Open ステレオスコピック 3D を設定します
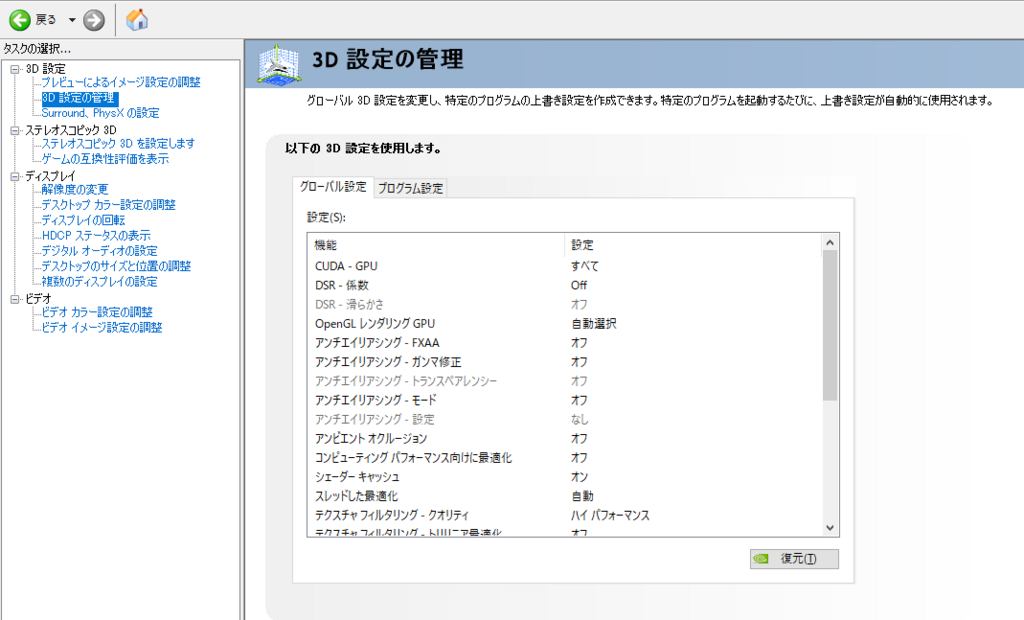 (118, 144)
